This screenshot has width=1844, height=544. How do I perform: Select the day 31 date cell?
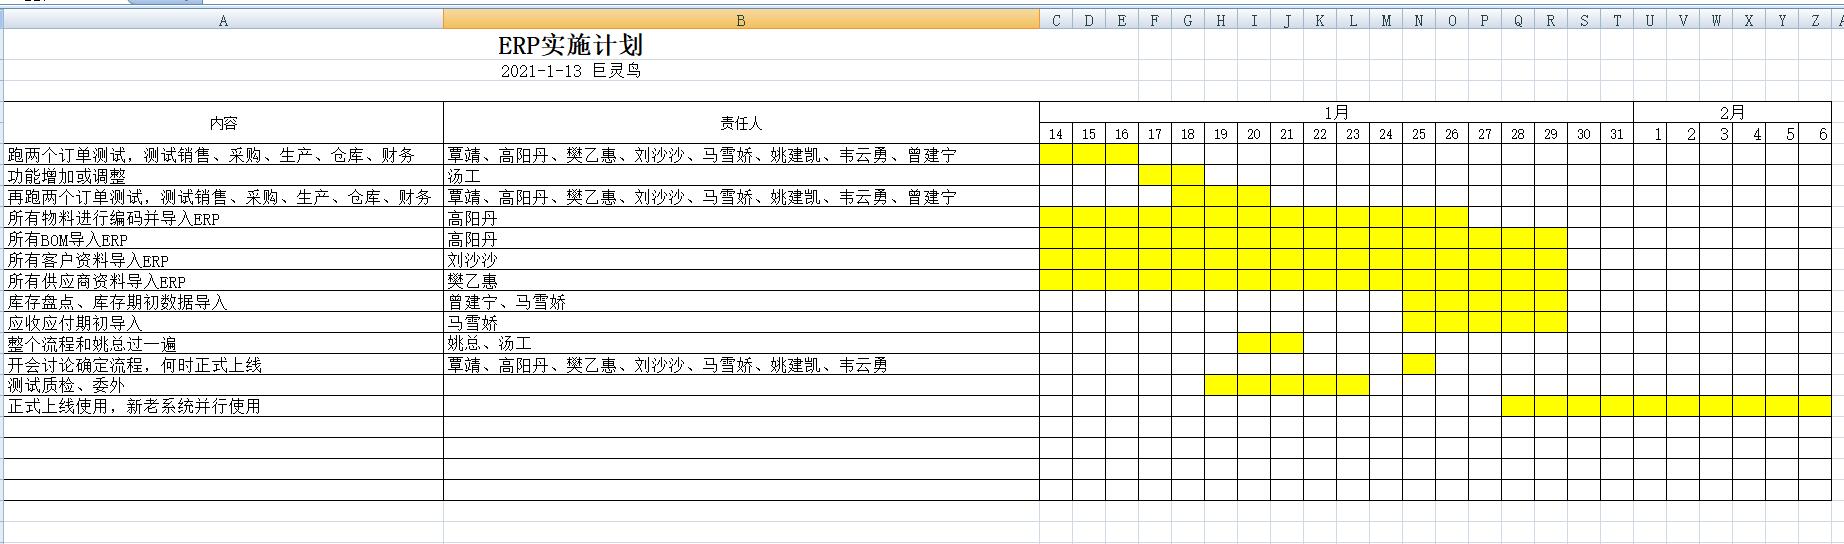point(1617,134)
